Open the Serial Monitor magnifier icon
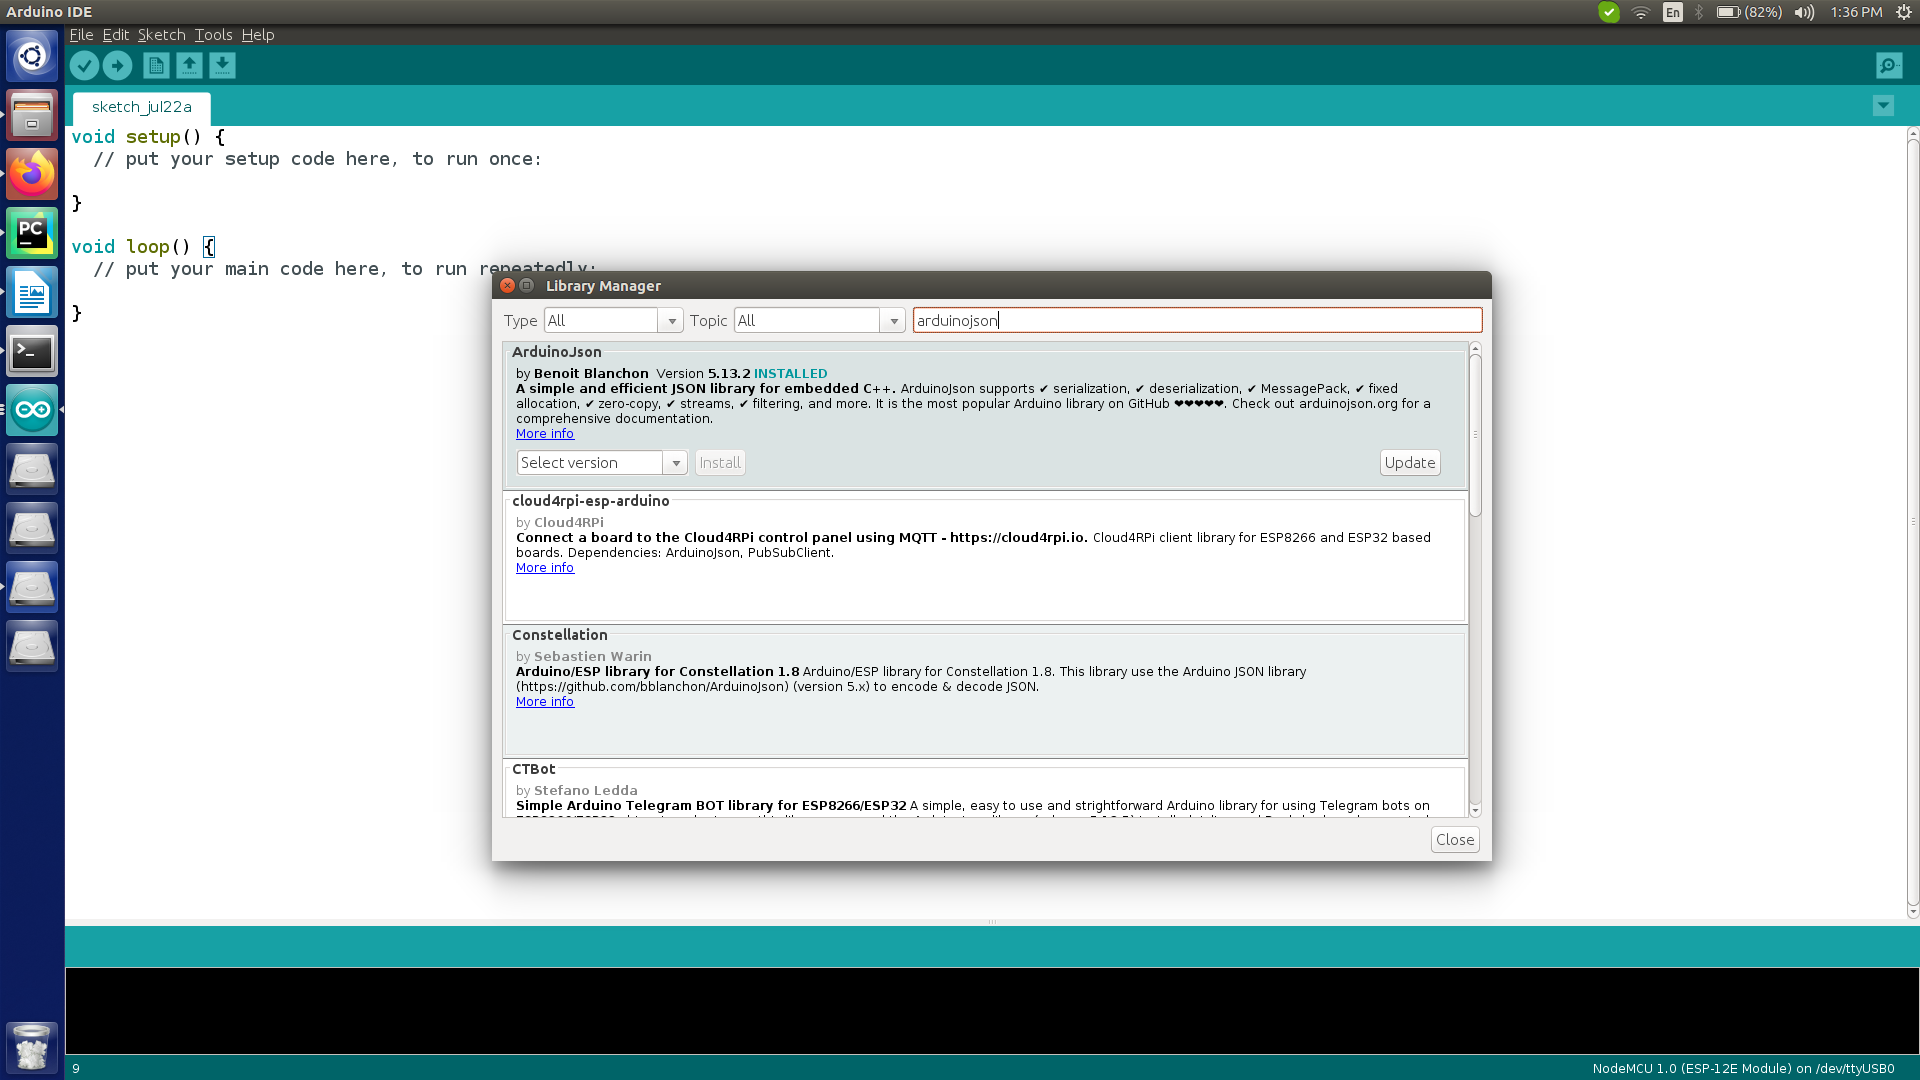 [x=1888, y=66]
